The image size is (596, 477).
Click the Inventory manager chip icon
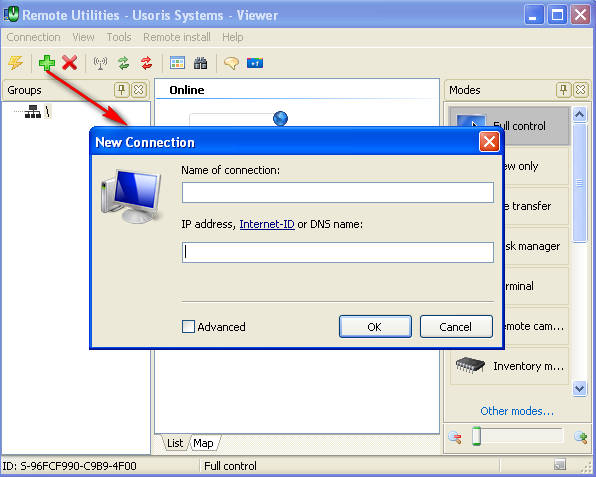pos(470,365)
